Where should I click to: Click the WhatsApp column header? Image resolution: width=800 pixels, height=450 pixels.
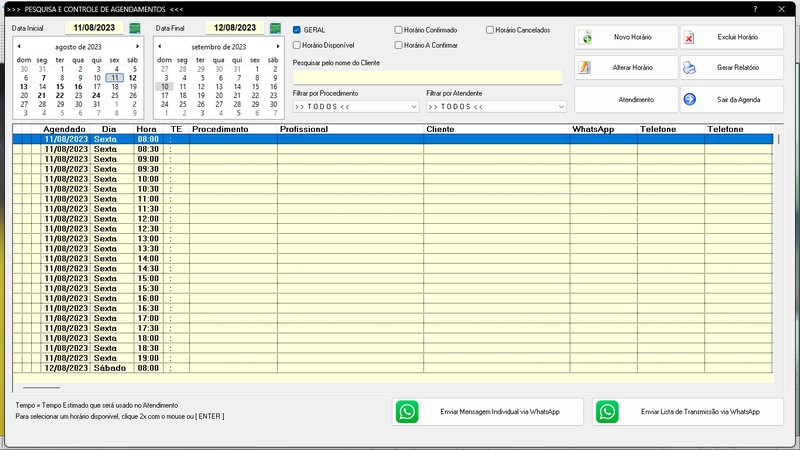[604, 129]
